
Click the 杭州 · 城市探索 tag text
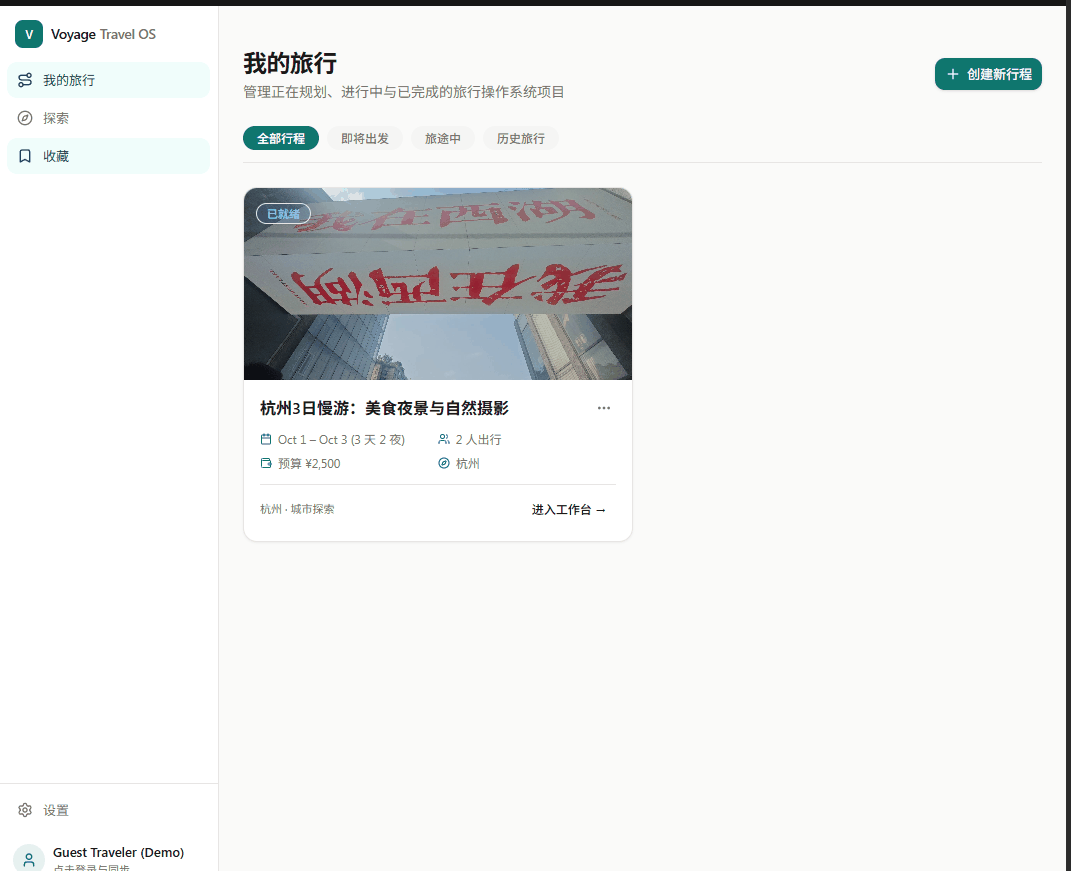click(297, 509)
